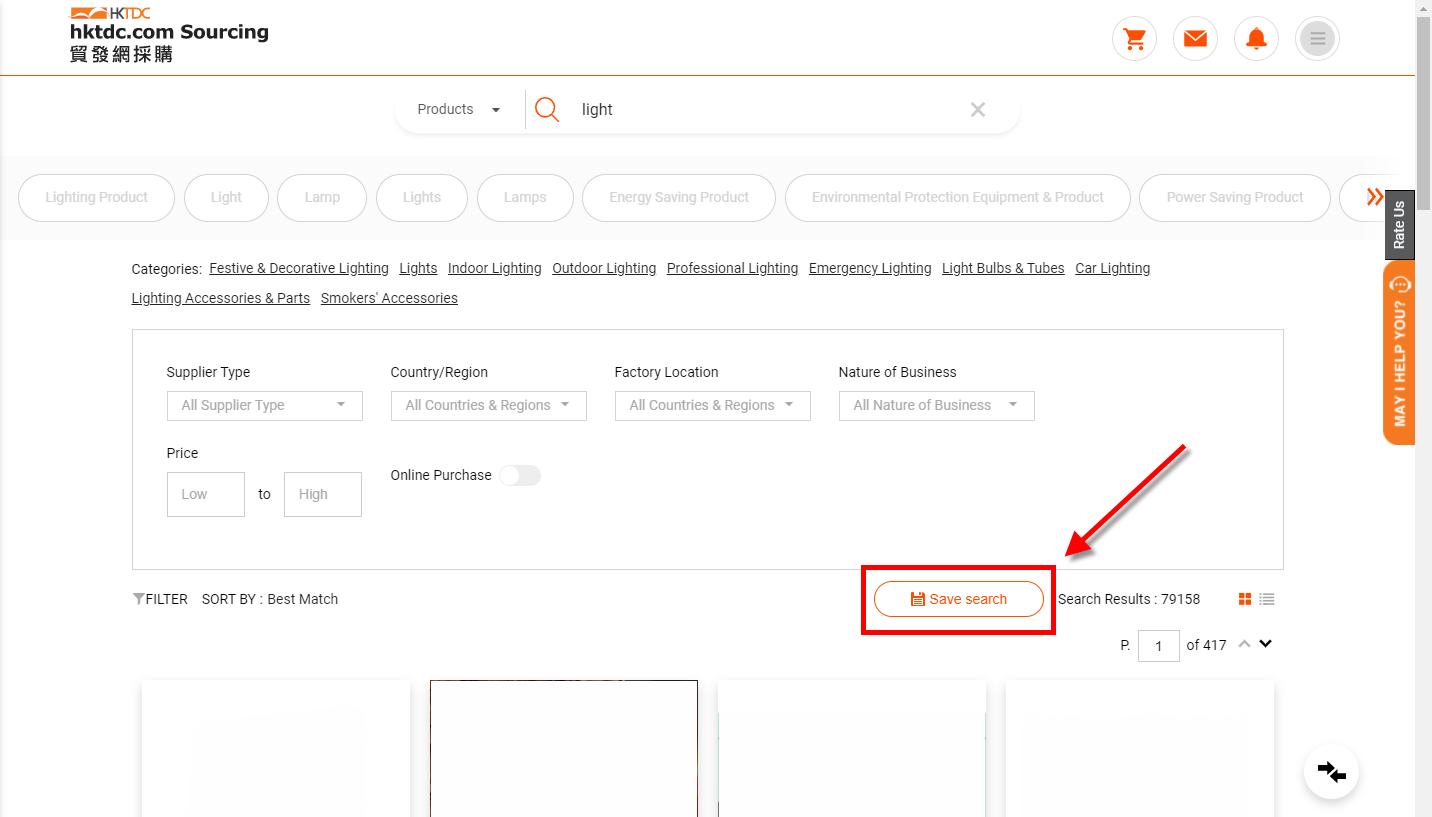Open the messages envelope icon
This screenshot has width=1432, height=817.
[x=1195, y=39]
